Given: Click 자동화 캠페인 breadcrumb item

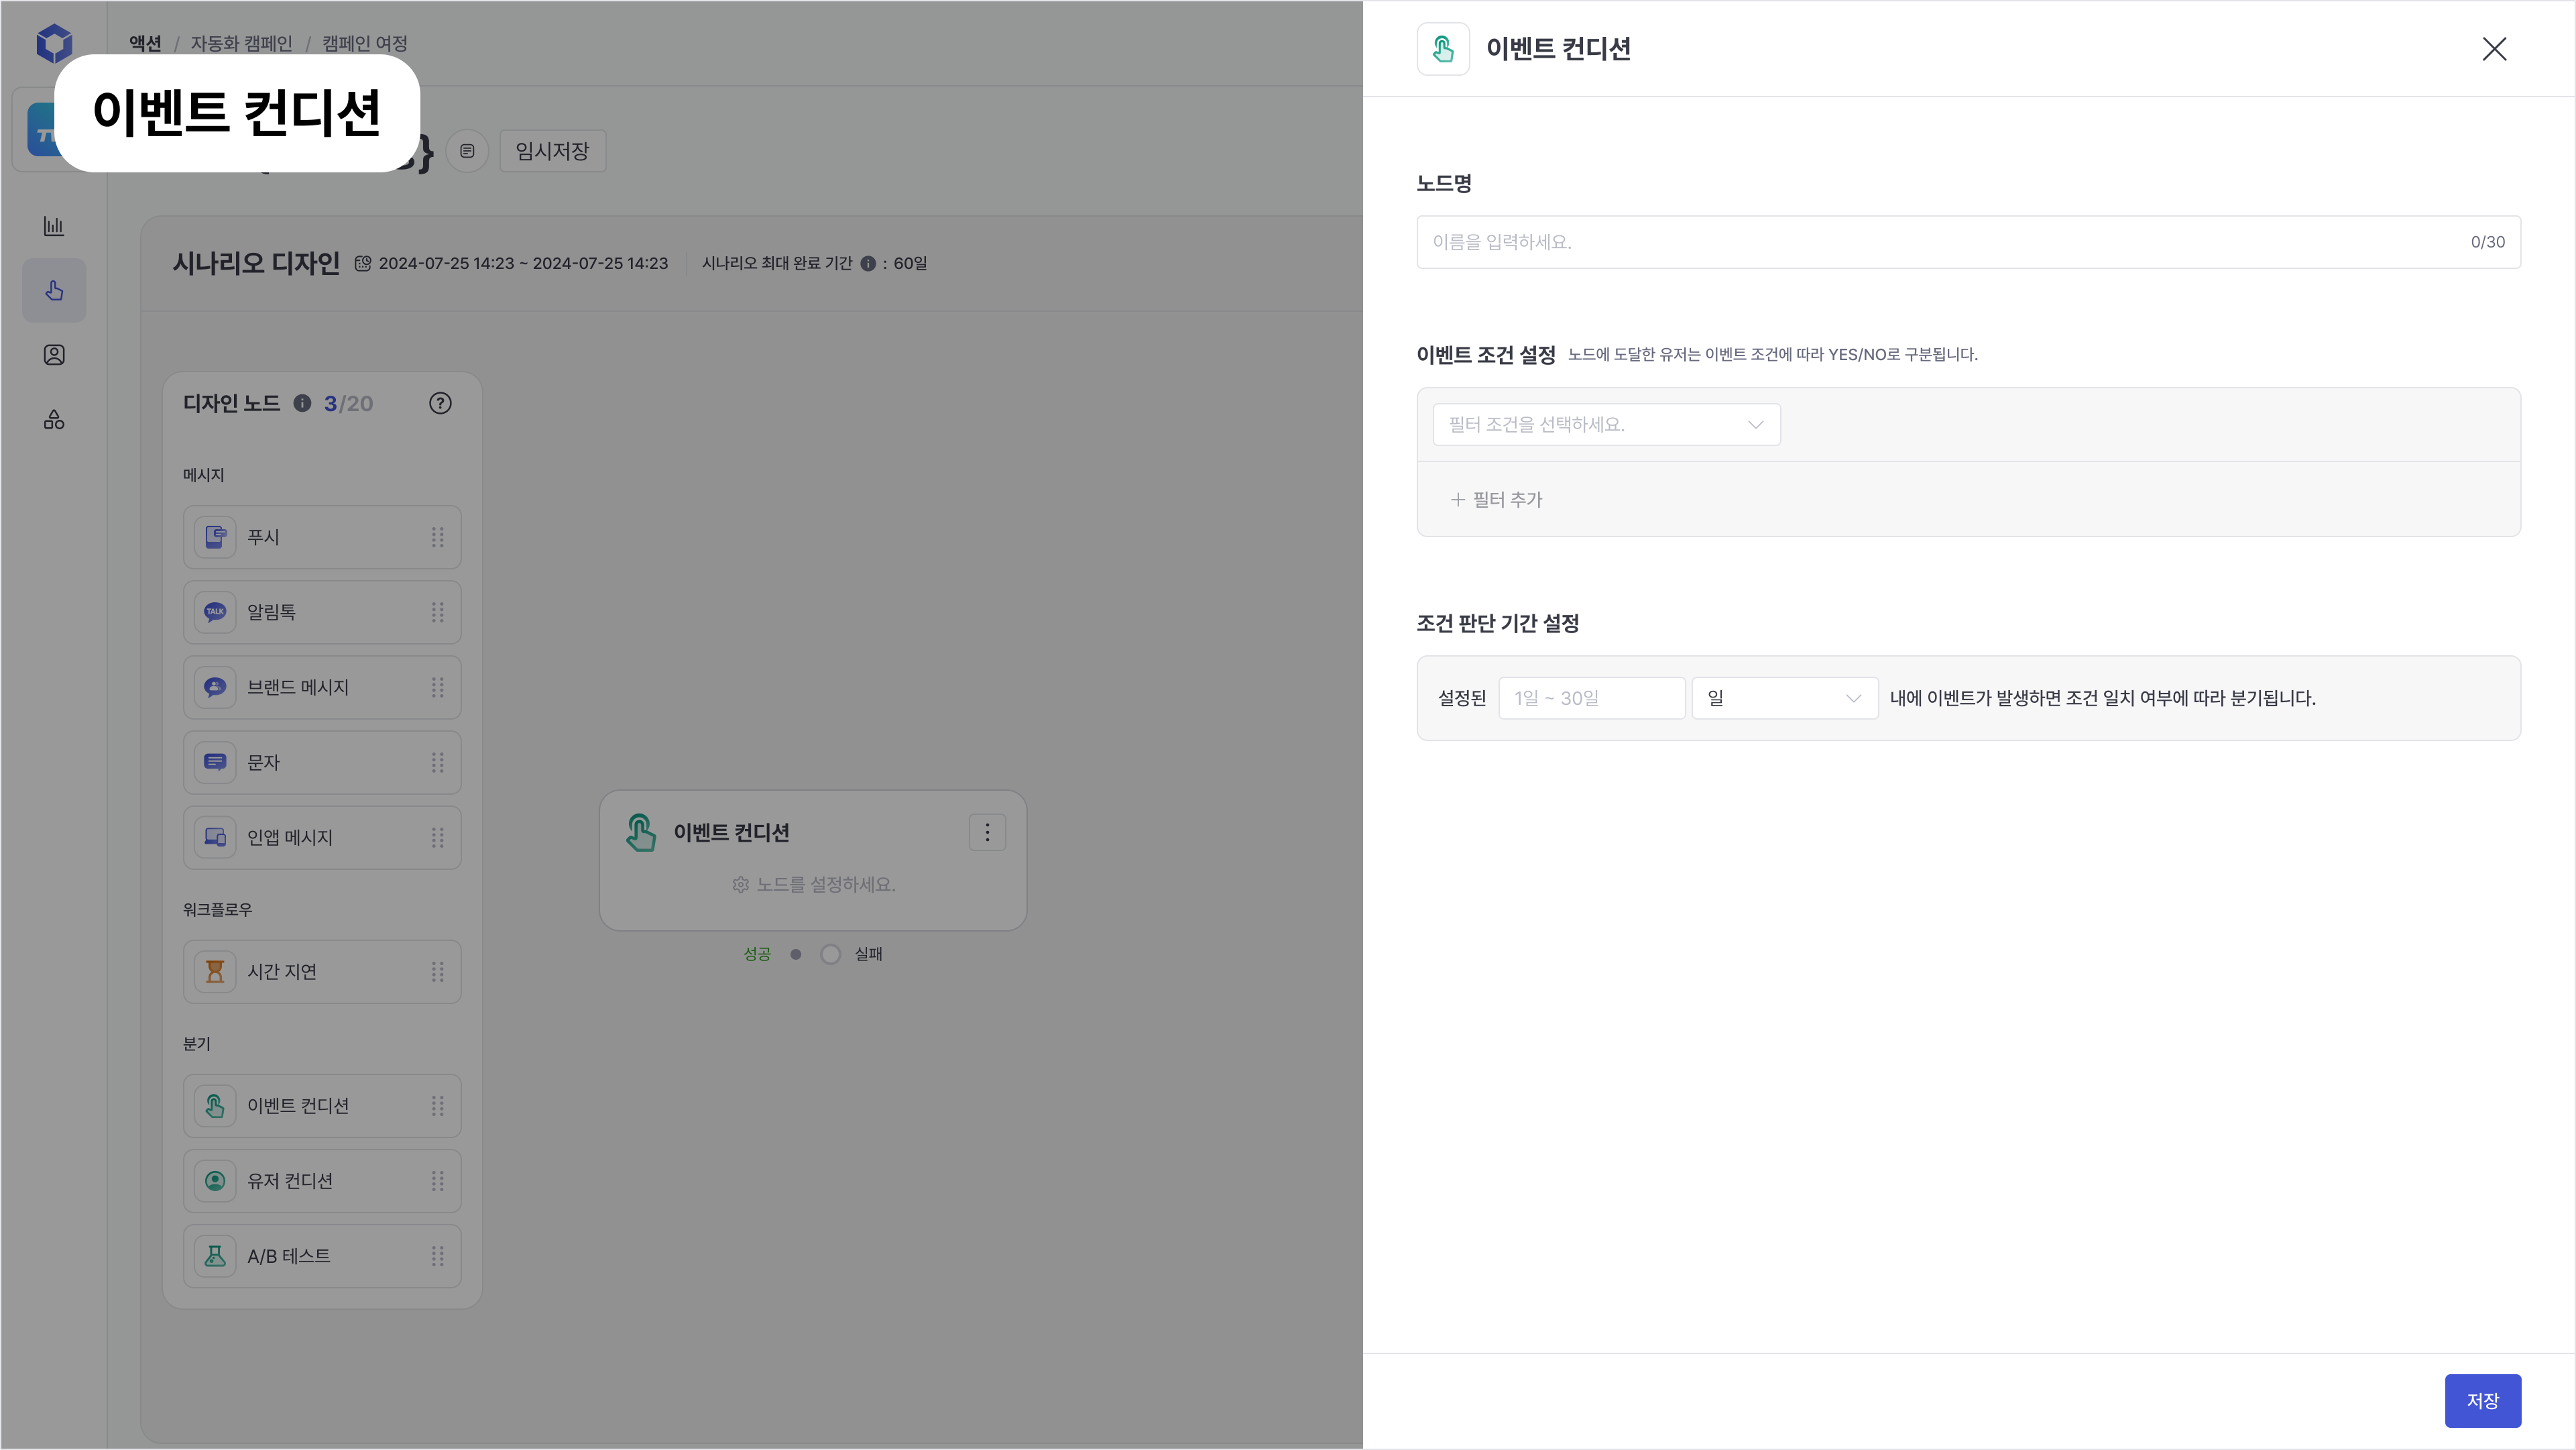Looking at the screenshot, I should pos(241,43).
